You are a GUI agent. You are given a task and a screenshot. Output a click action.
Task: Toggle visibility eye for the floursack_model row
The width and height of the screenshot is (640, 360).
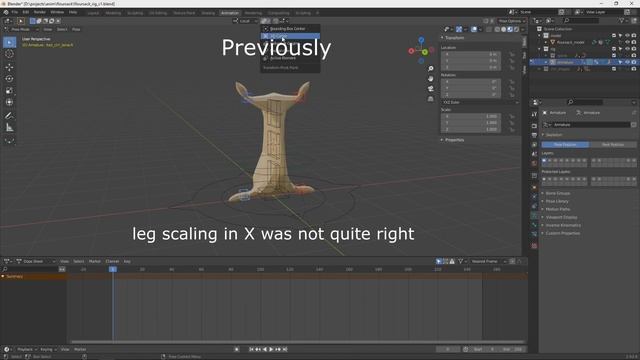coord(627,42)
